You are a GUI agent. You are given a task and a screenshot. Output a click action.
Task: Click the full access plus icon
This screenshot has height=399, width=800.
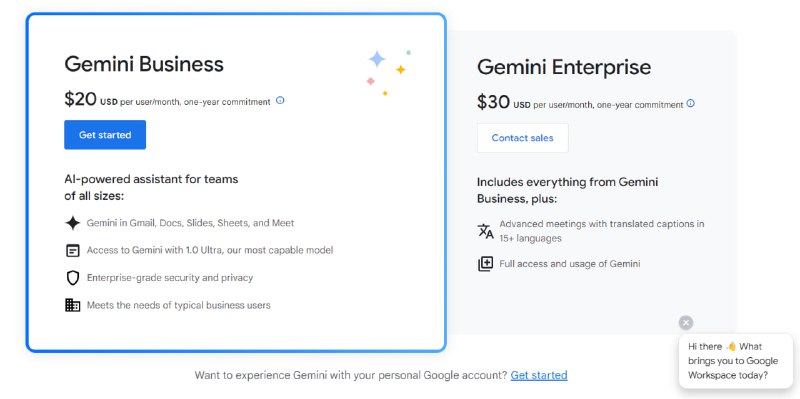[485, 264]
